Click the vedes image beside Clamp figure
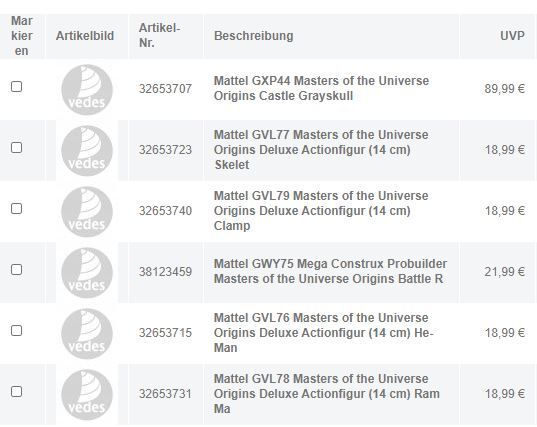 coord(87,212)
